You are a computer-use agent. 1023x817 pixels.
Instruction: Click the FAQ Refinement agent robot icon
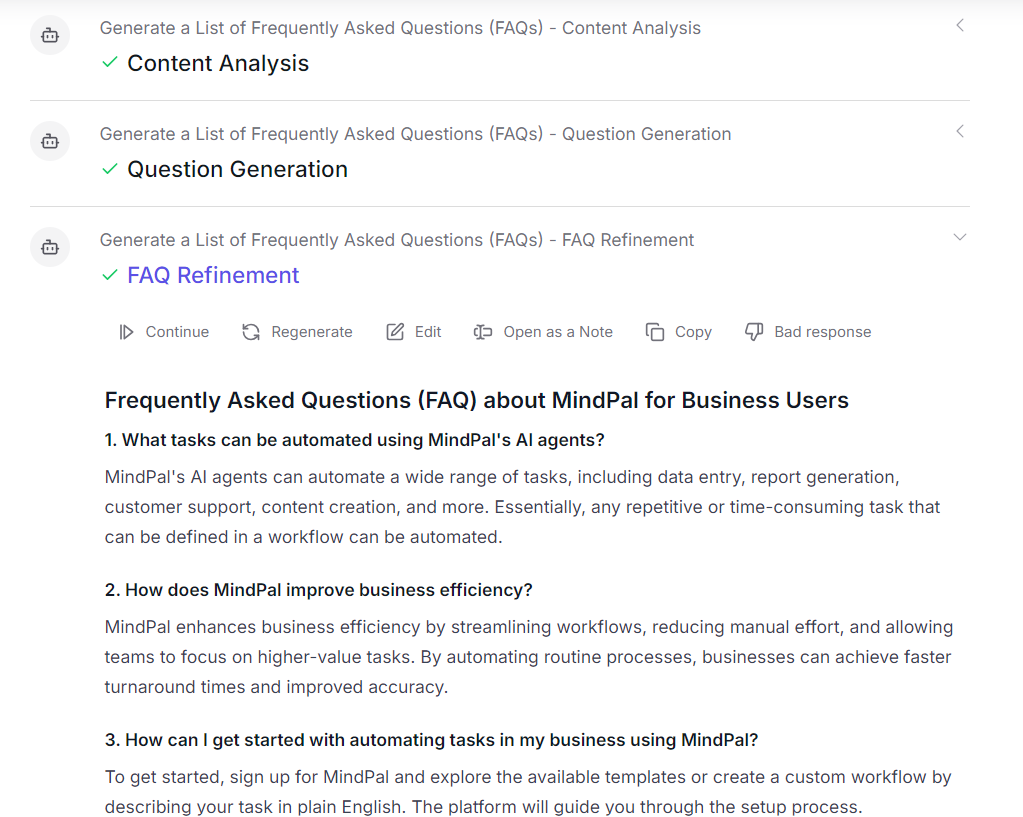[x=50, y=247]
